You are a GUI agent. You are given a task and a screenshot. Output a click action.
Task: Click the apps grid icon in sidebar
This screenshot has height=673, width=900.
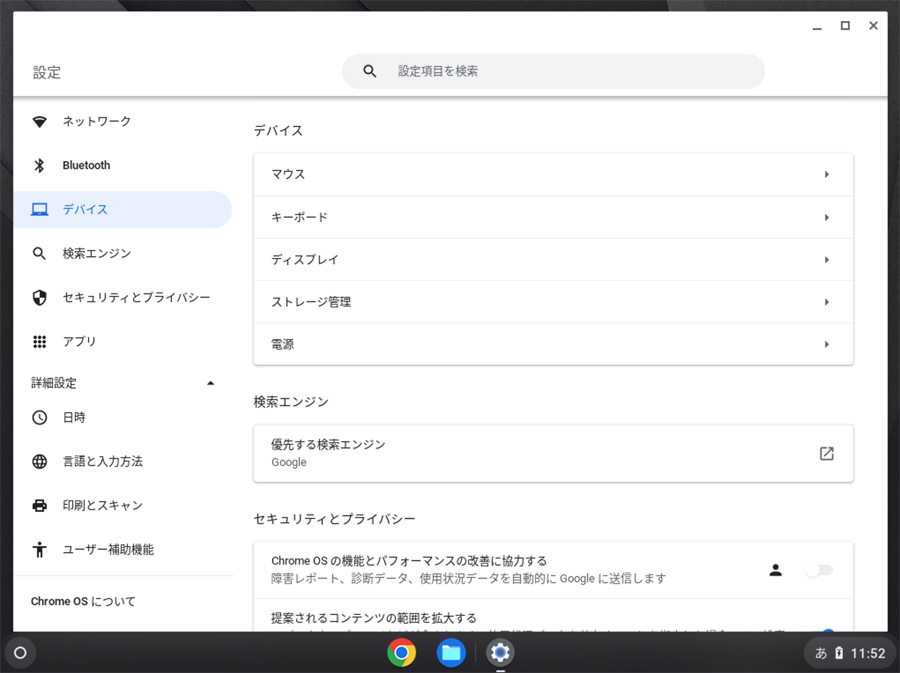40,342
